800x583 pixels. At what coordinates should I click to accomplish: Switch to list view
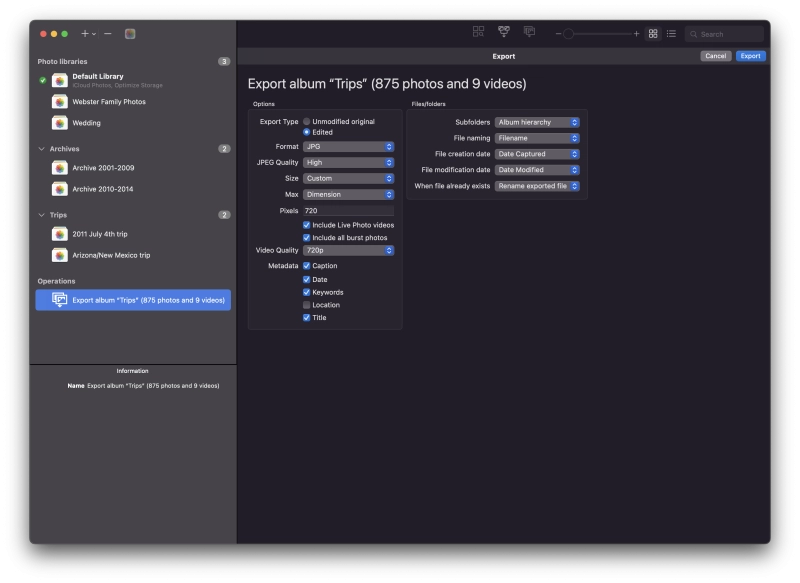671,34
